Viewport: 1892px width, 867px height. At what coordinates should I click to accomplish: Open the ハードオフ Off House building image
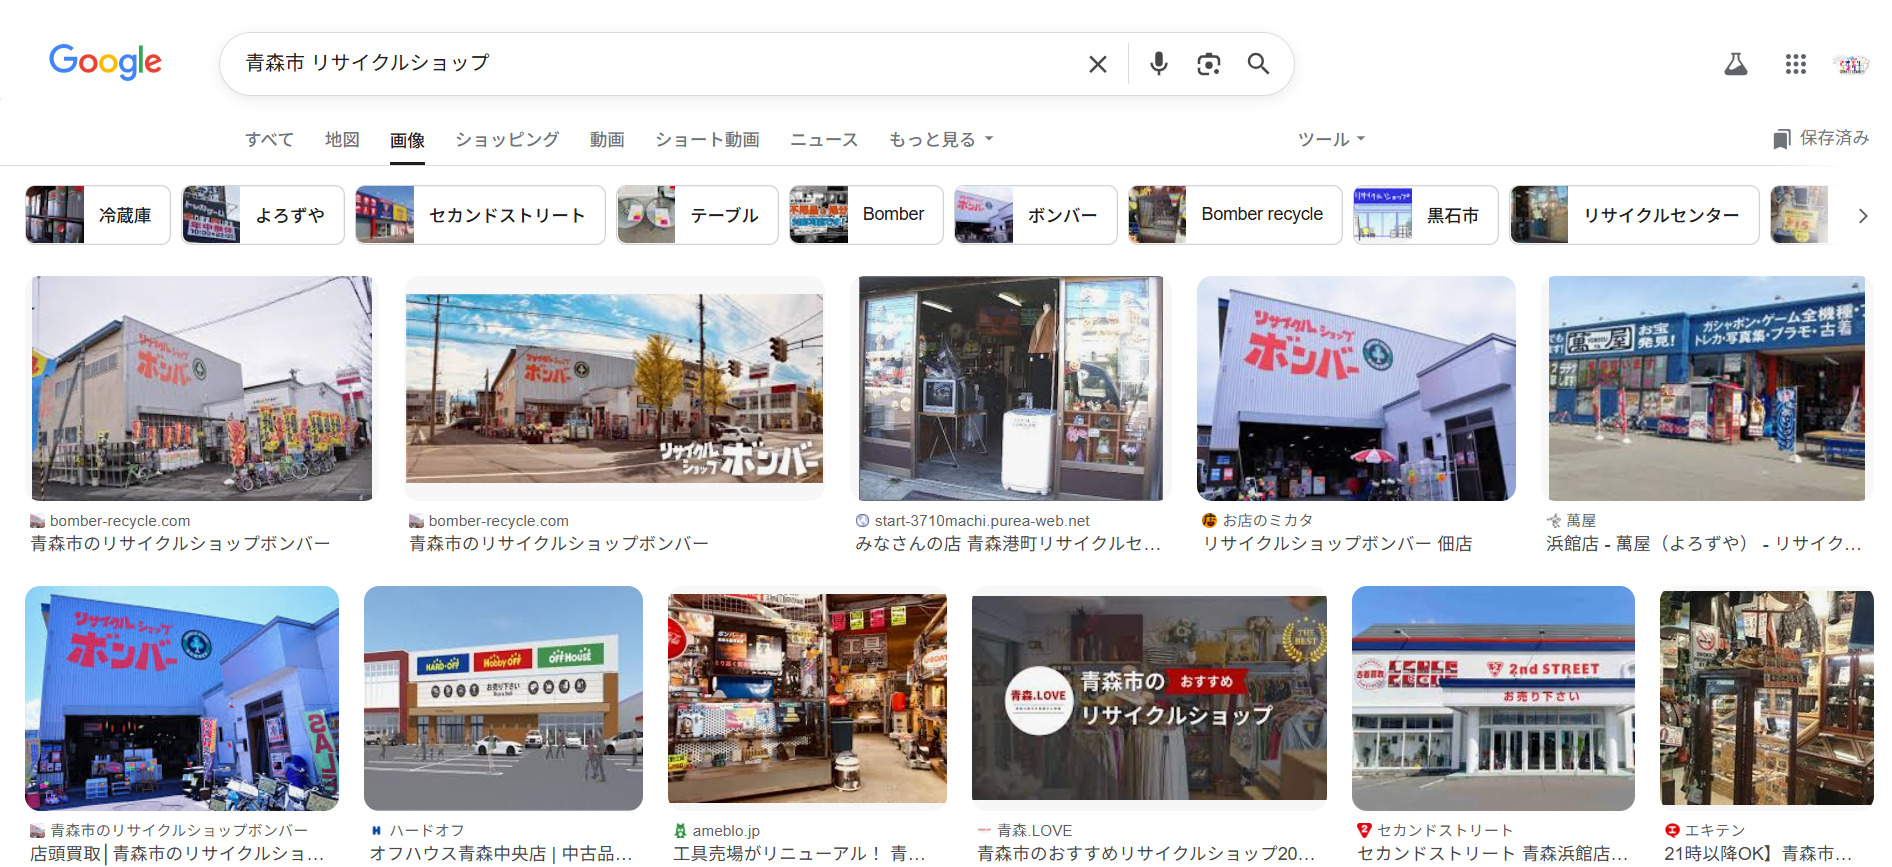point(503,698)
